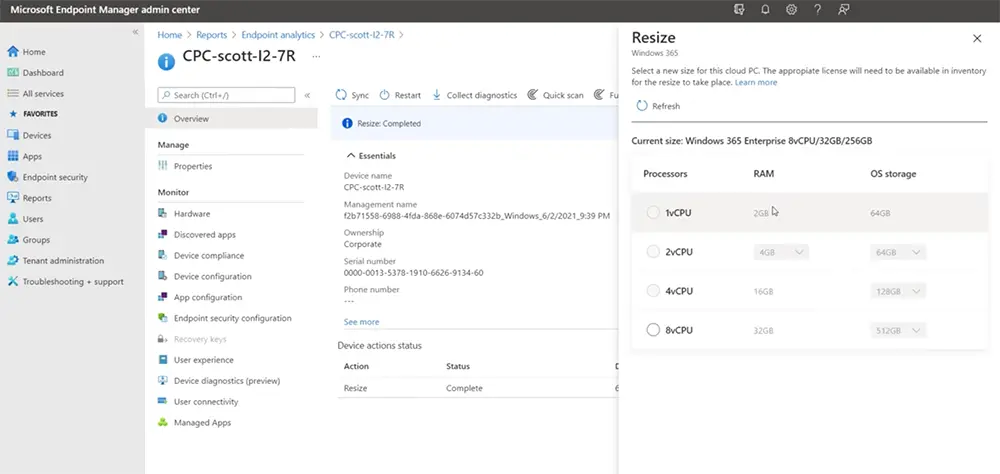This screenshot has height=474, width=1000.
Task: Collapse the device menu pane chevron
Action: coord(307,95)
